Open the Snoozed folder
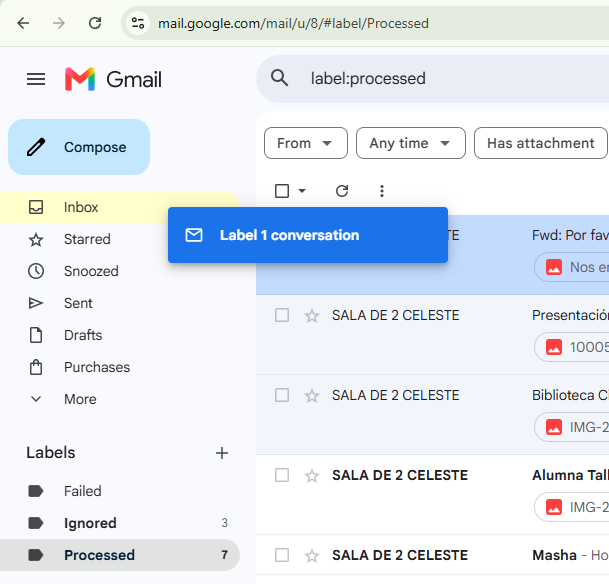This screenshot has width=609, height=584. (91, 271)
